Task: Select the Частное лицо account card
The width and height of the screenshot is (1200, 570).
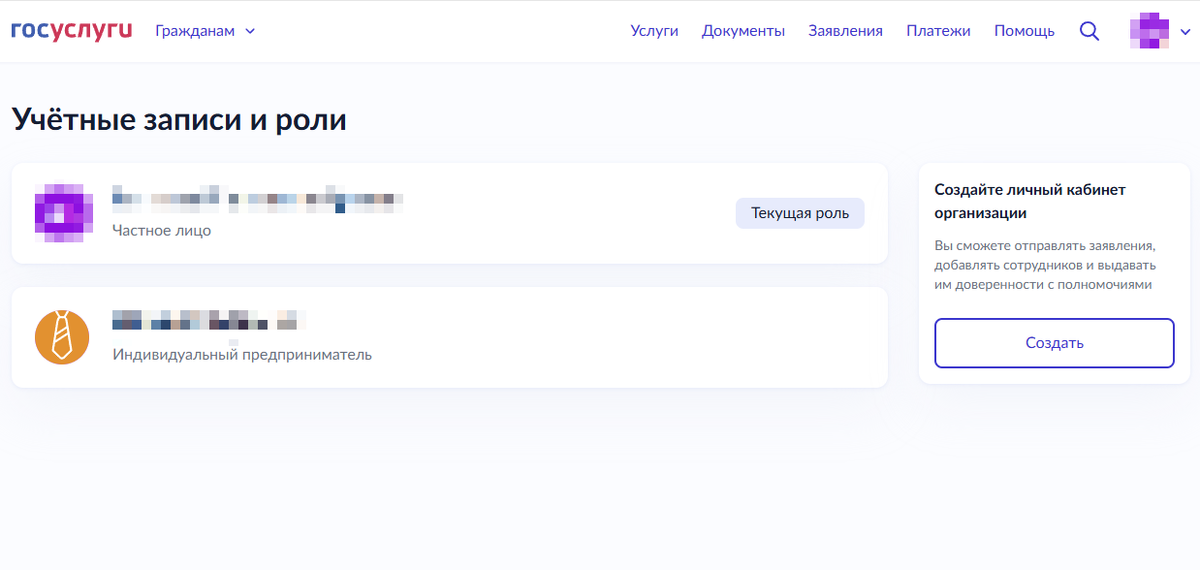Action: click(x=449, y=213)
